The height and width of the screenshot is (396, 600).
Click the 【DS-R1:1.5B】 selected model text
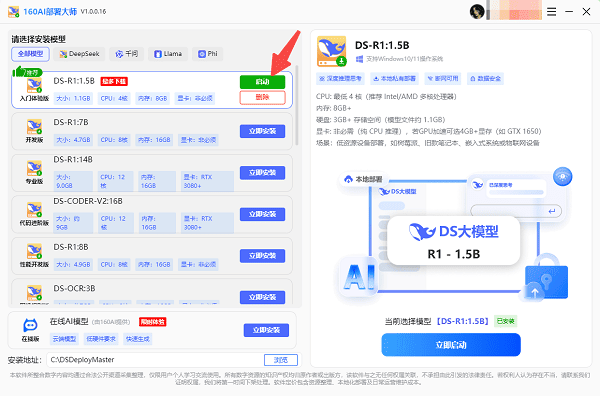pyautogui.click(x=463, y=321)
